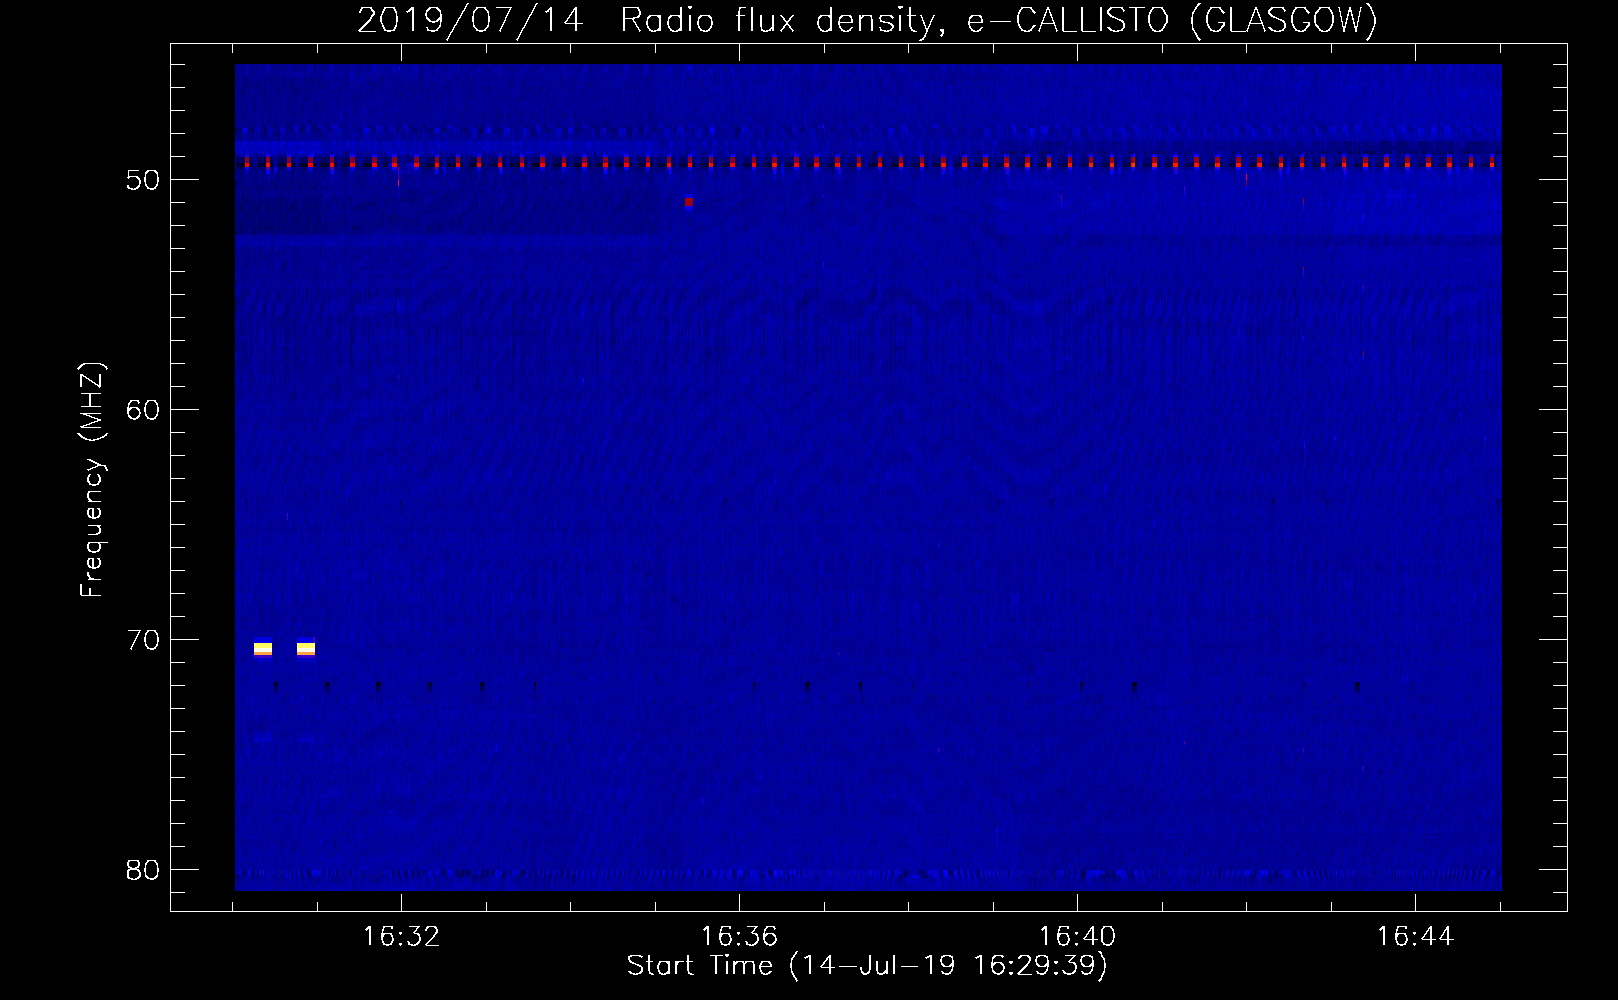Select the 16:36 time tick label
Viewport: 1618px width, 1000px height.
(x=739, y=937)
